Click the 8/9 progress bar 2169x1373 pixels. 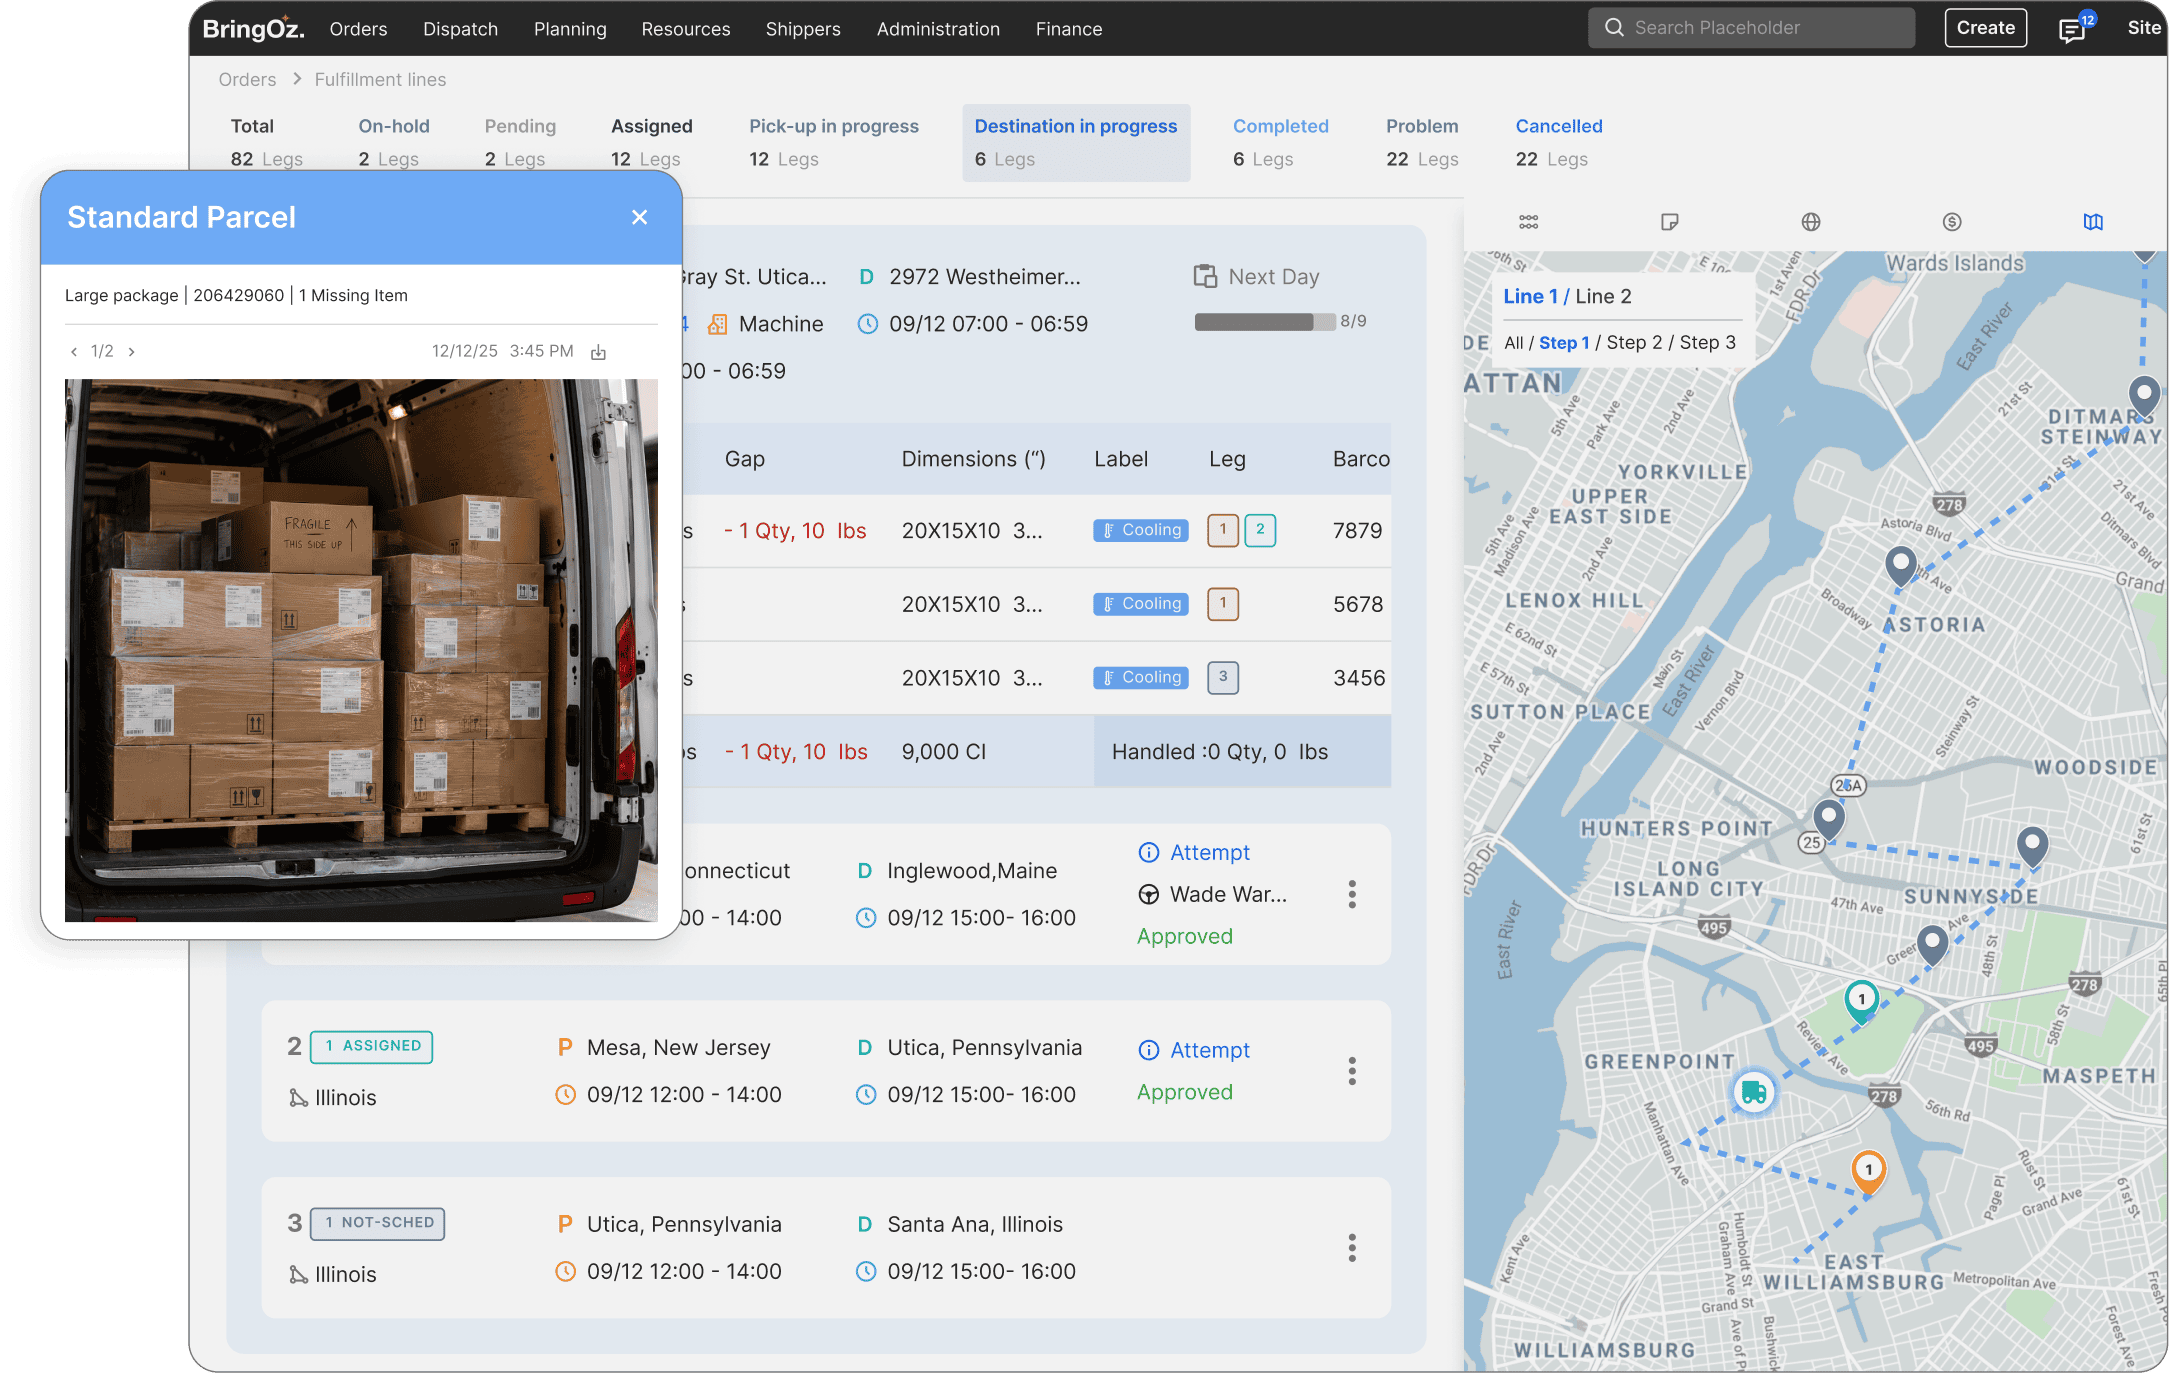tap(1264, 322)
